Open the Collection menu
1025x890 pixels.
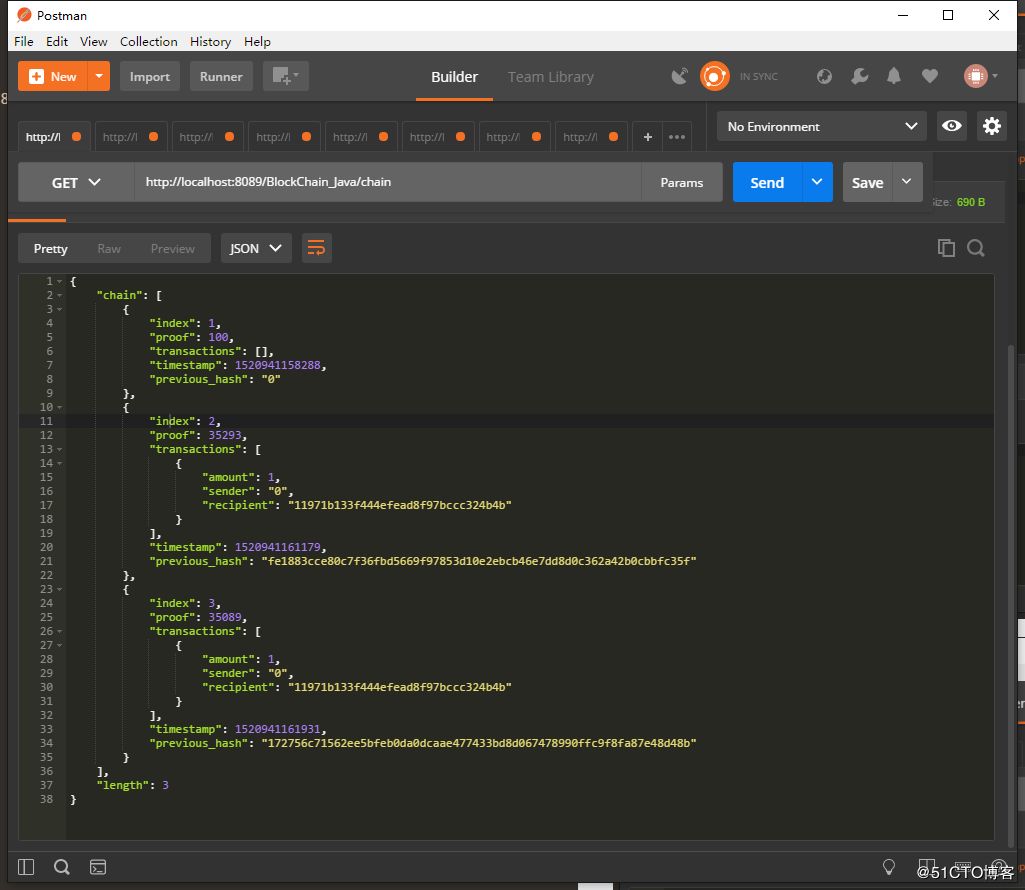pos(148,41)
